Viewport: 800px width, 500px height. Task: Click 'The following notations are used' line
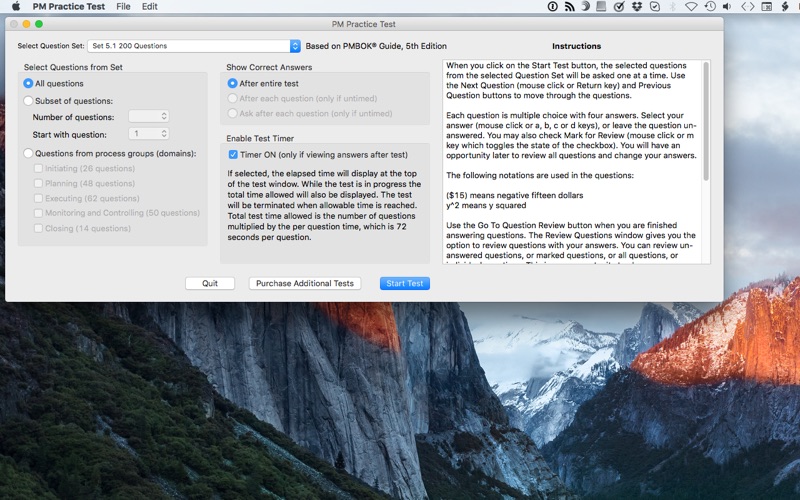[540, 175]
